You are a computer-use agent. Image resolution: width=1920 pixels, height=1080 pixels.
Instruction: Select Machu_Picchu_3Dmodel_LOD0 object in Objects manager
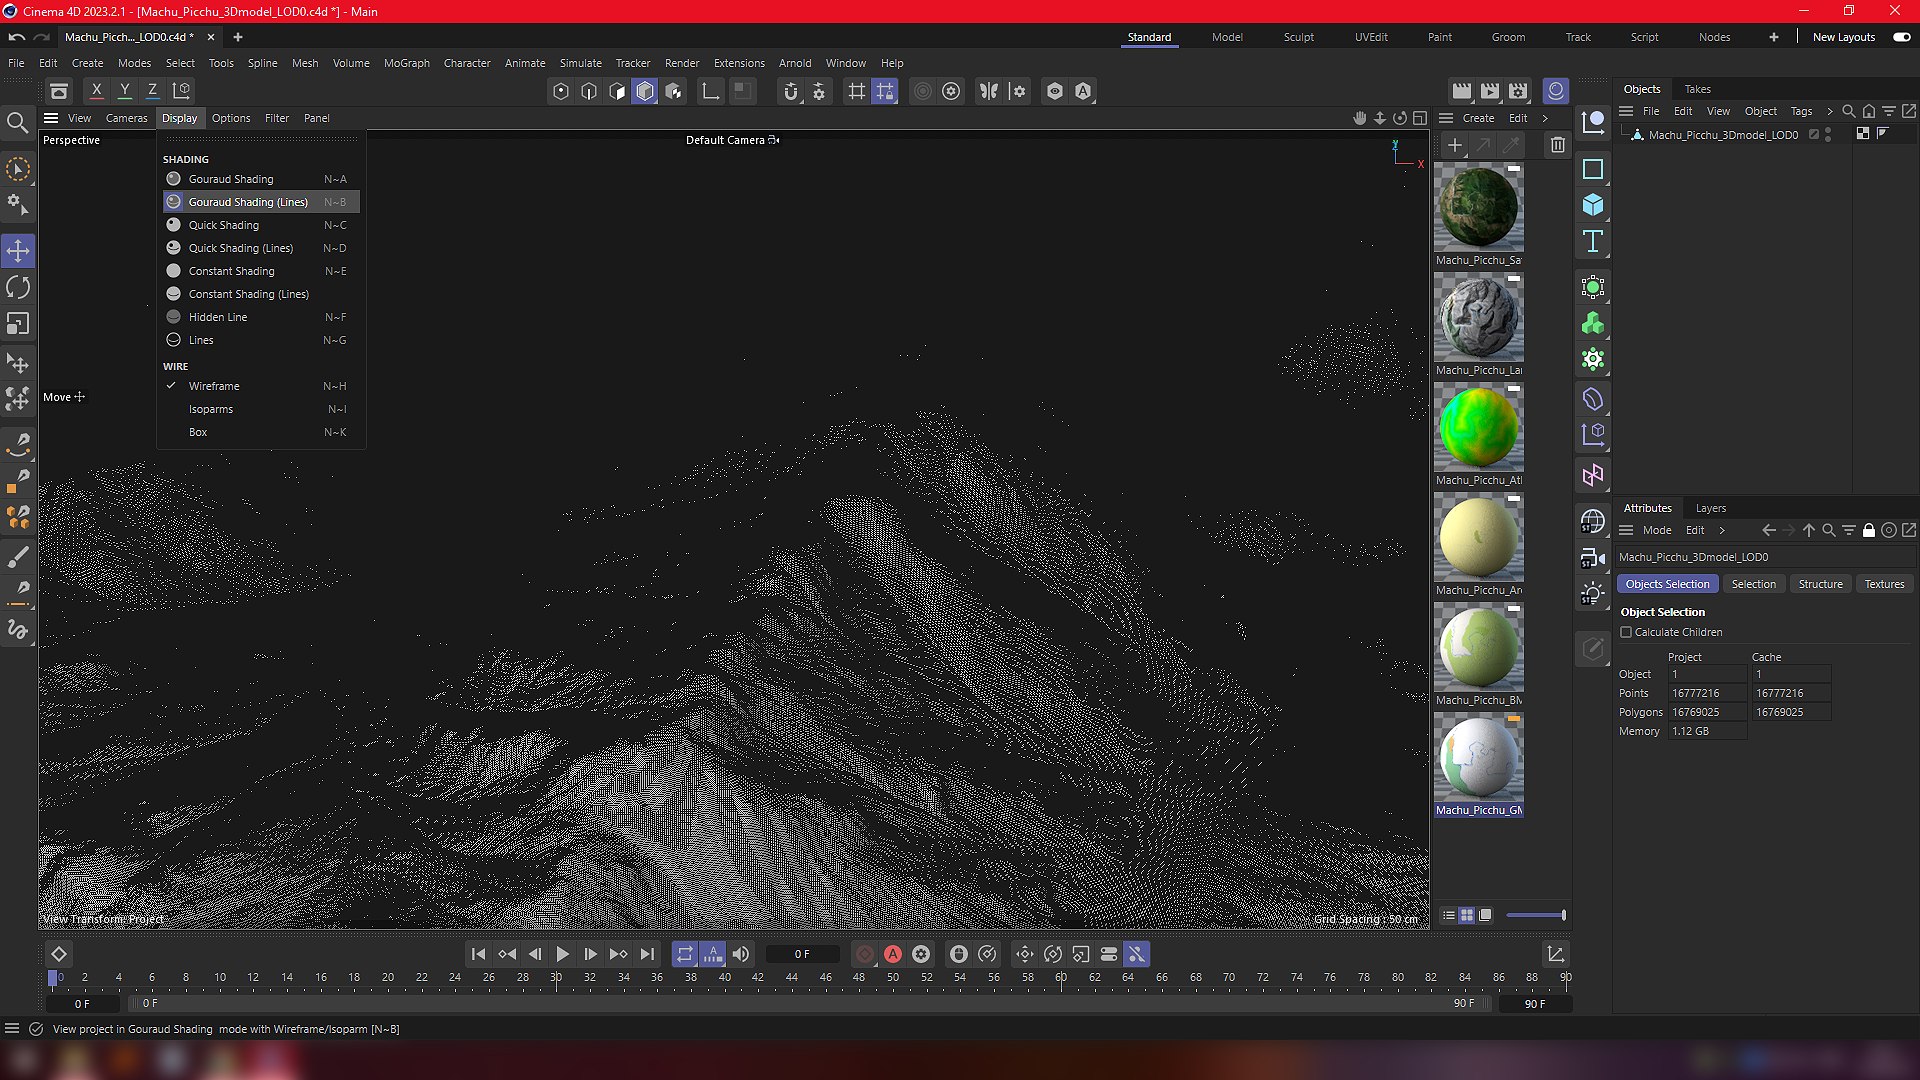(1722, 134)
